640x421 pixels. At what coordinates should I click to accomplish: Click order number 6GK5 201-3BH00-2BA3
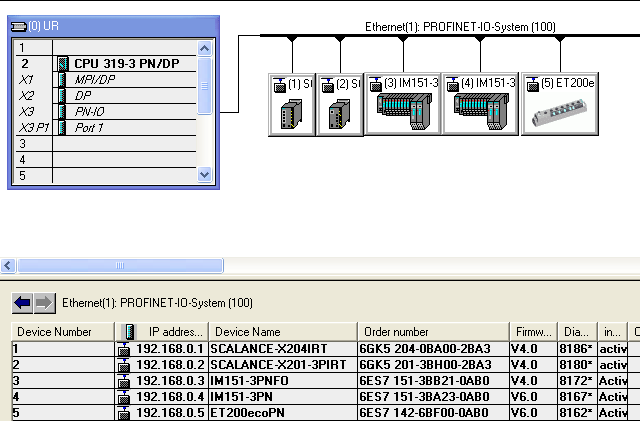click(433, 365)
